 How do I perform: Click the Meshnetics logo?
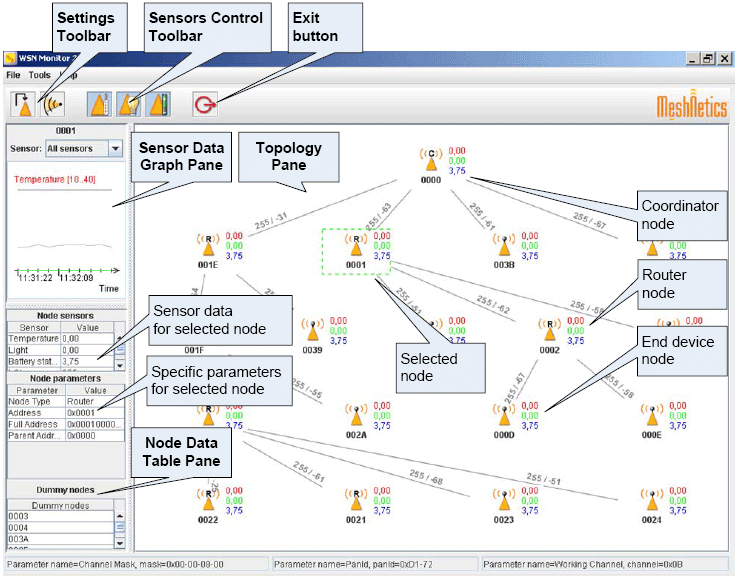coord(691,106)
